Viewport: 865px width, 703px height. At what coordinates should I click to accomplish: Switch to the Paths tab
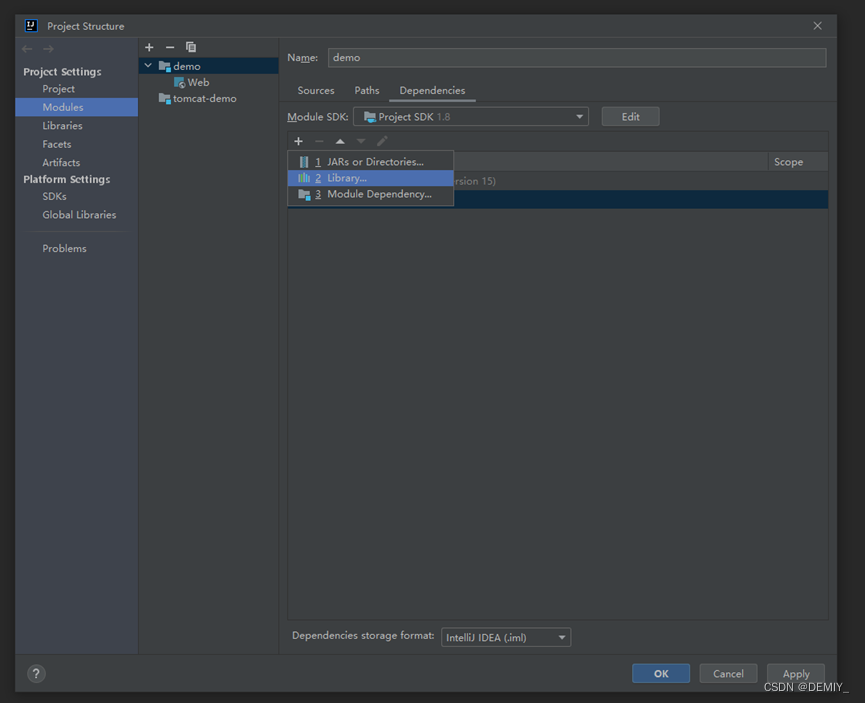(367, 90)
